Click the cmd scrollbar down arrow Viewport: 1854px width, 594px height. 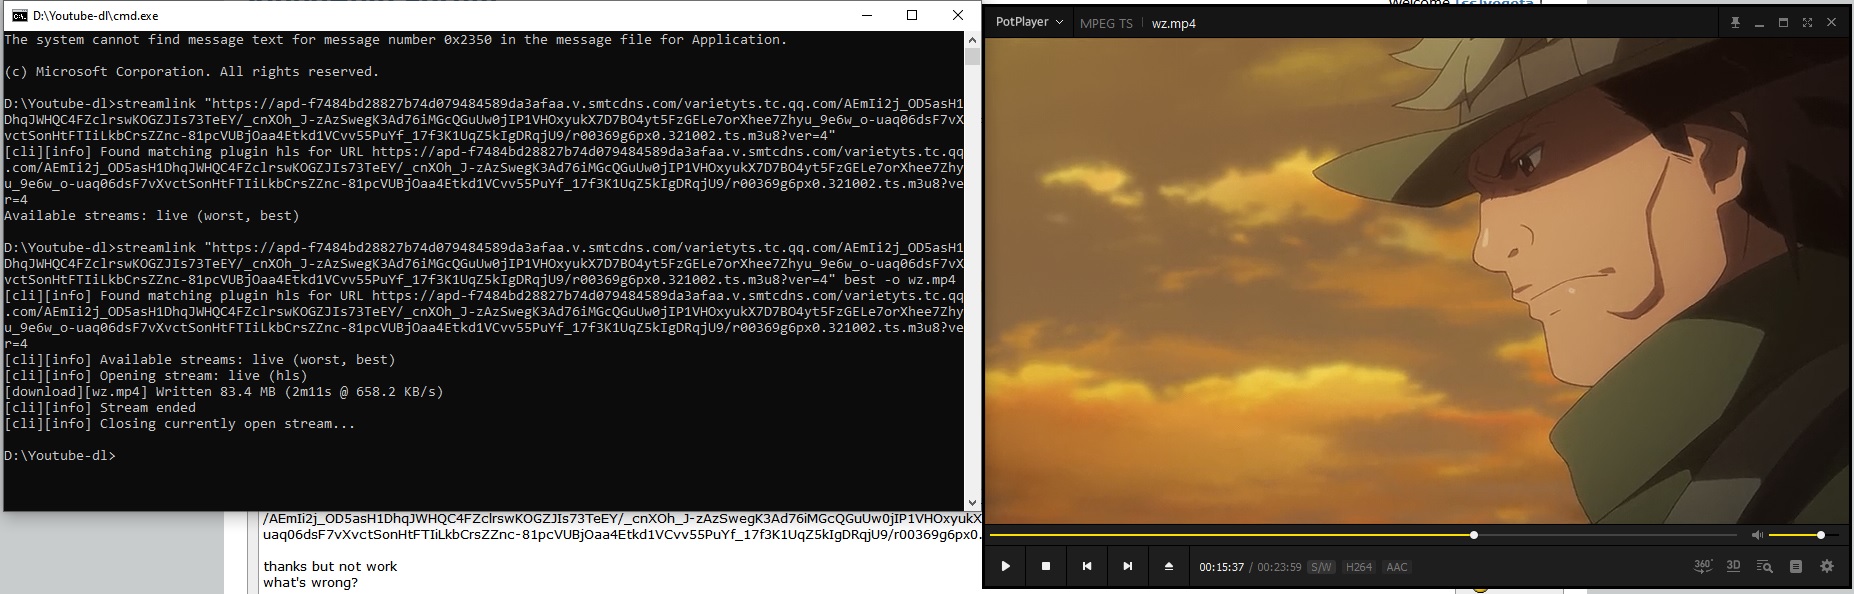972,503
